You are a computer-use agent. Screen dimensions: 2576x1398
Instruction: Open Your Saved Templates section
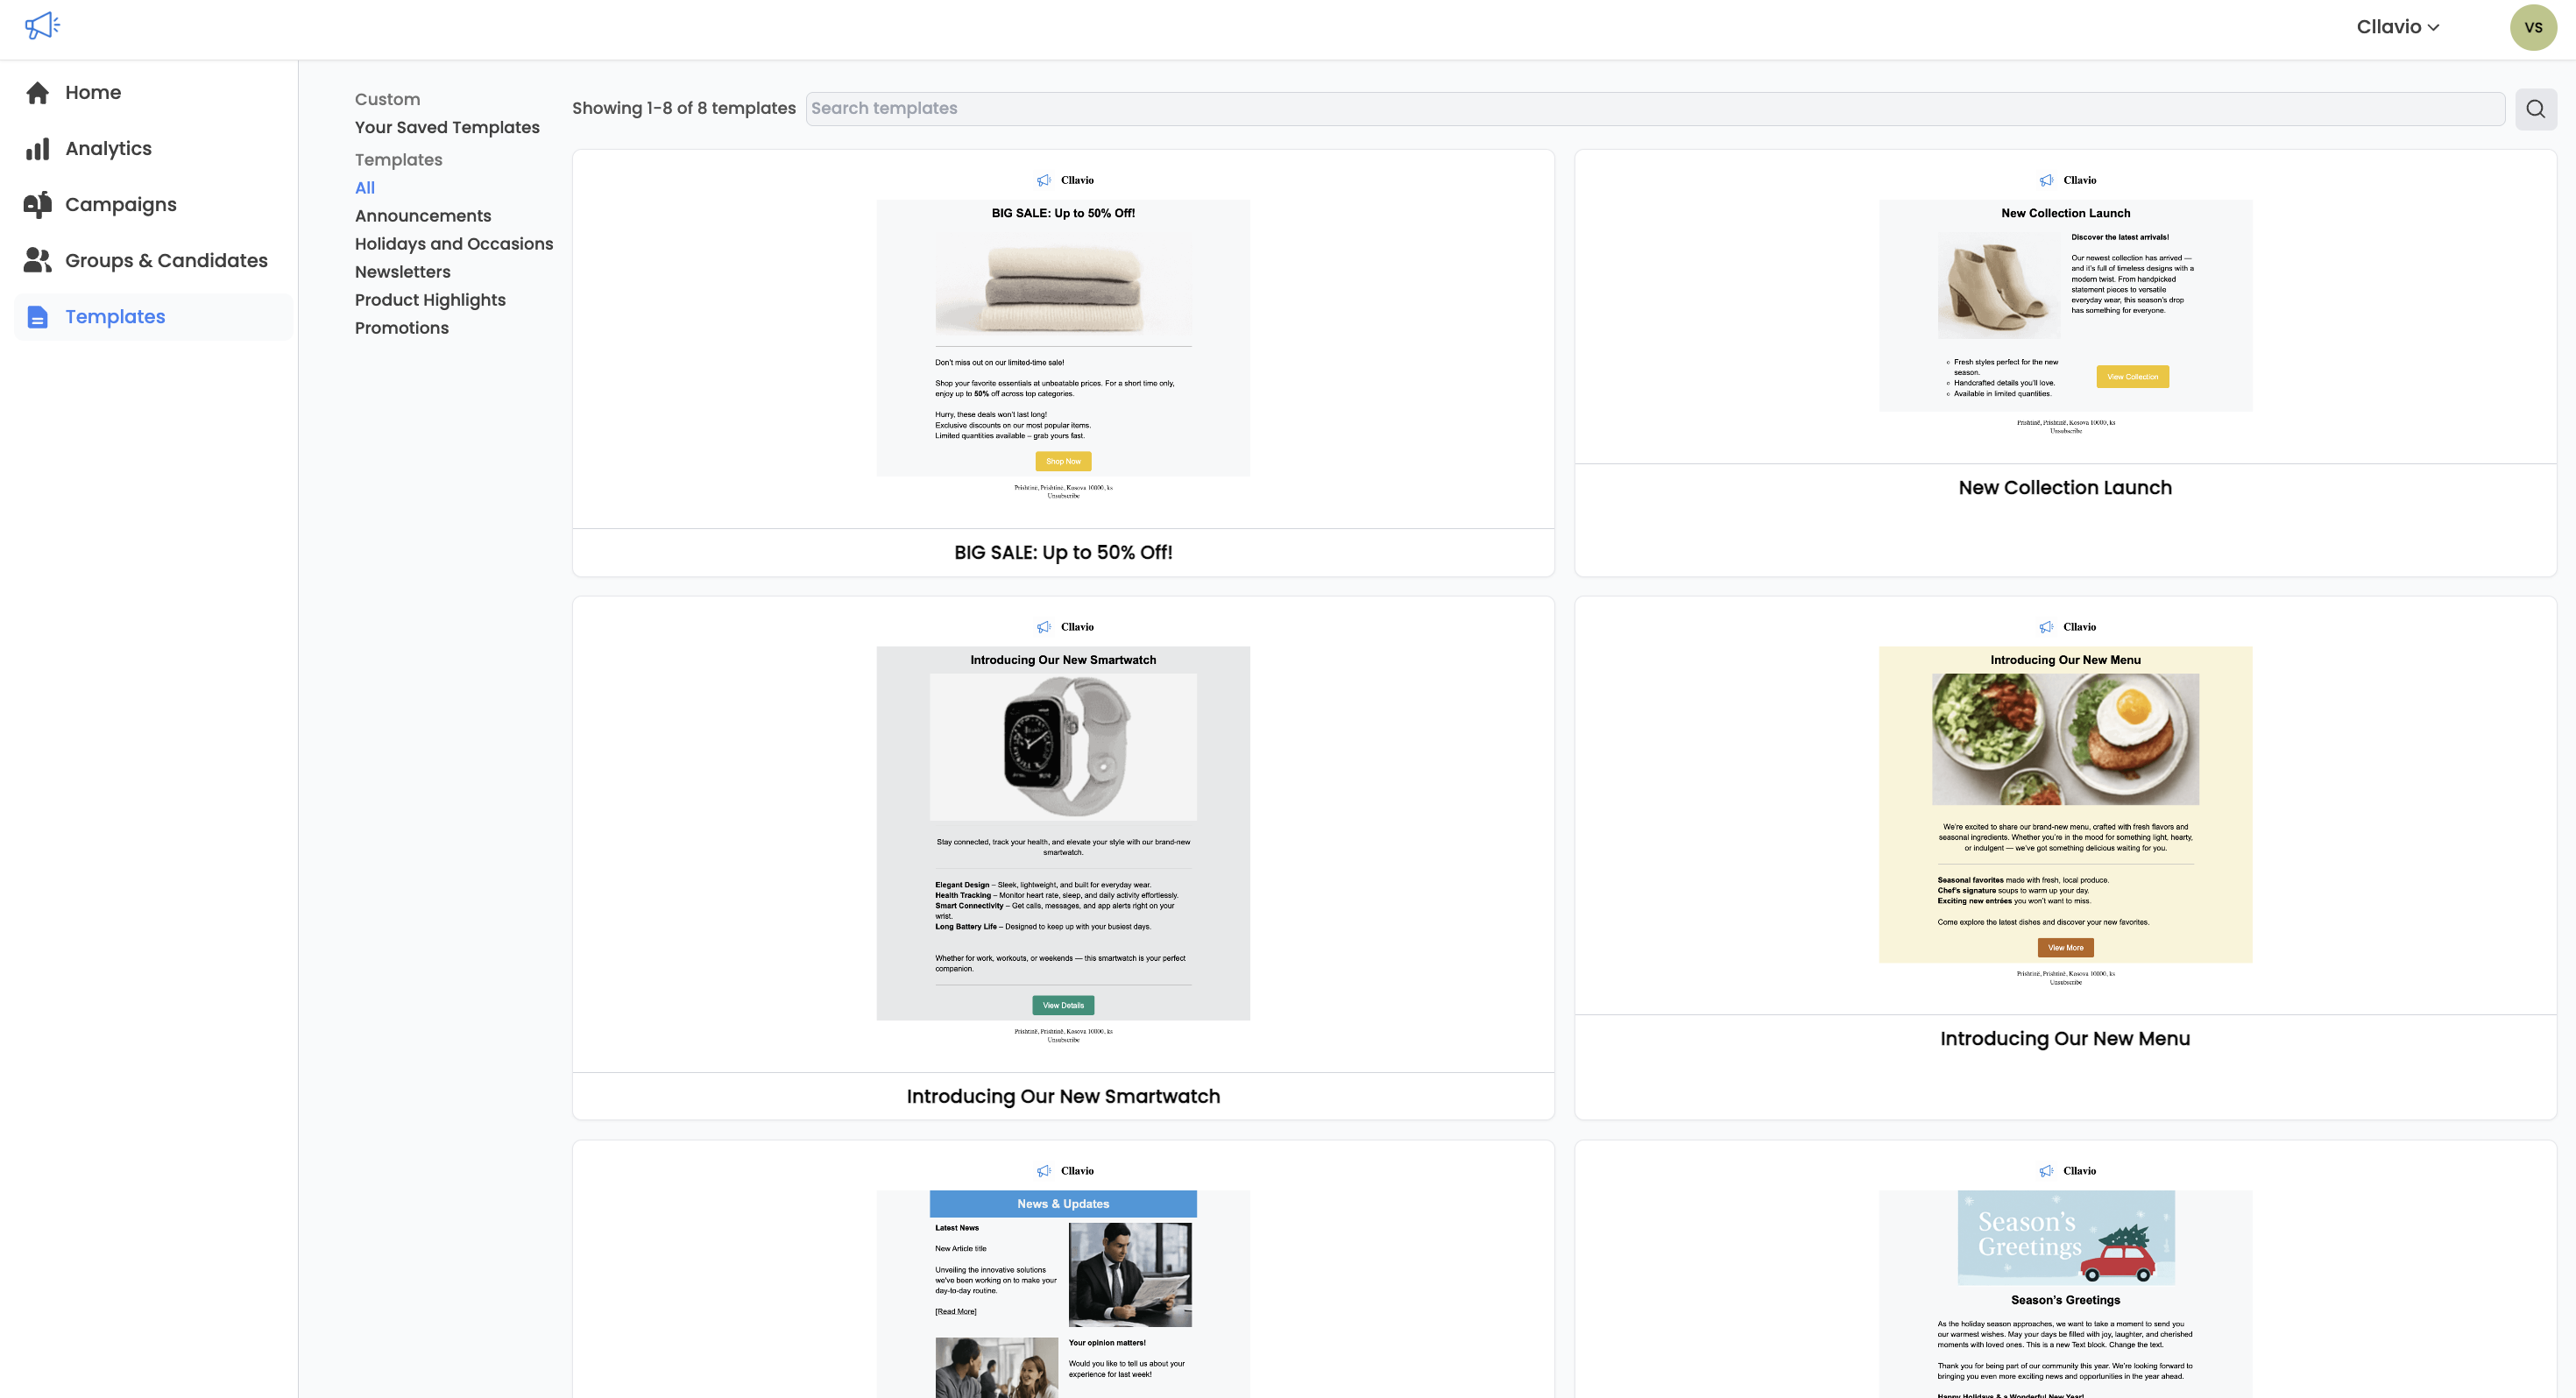point(447,127)
